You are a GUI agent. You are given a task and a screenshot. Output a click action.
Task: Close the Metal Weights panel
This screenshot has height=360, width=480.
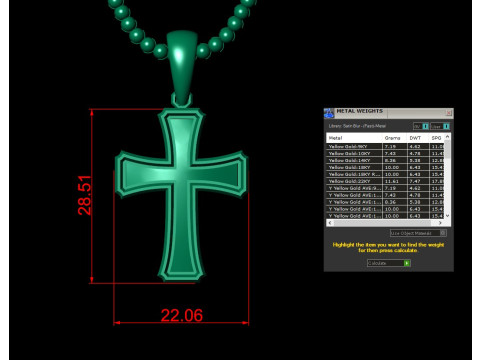449,113
